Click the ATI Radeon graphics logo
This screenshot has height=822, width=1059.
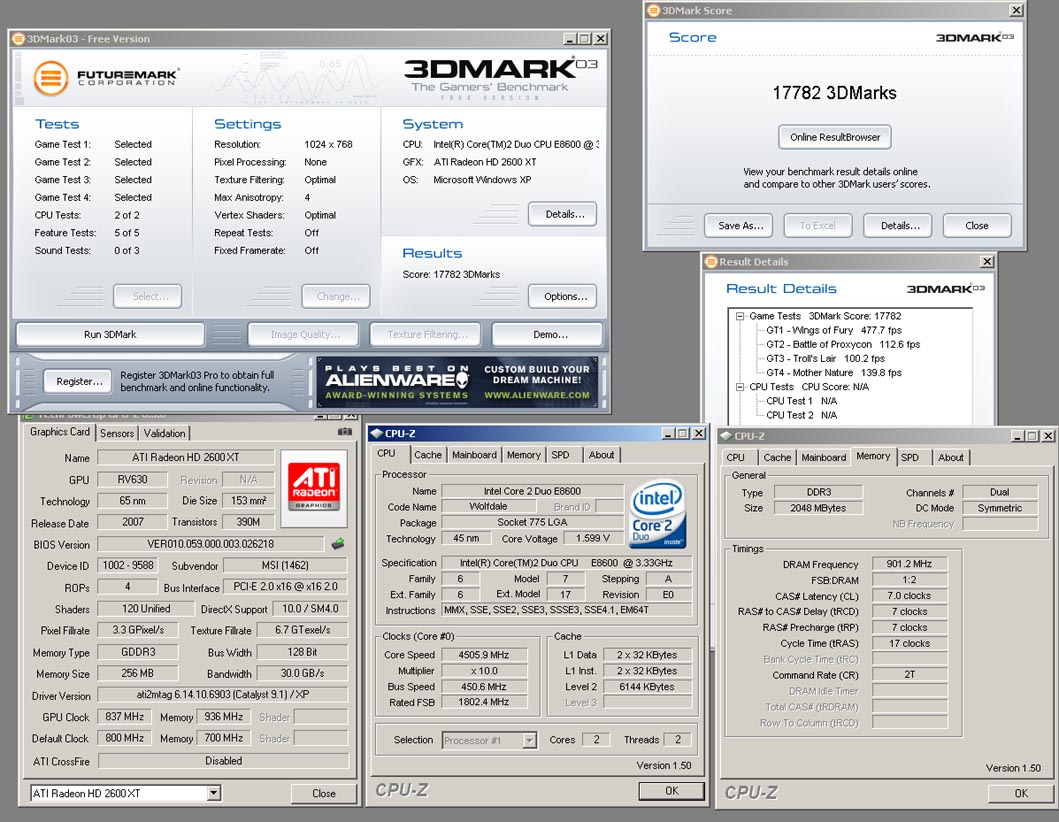[313, 487]
